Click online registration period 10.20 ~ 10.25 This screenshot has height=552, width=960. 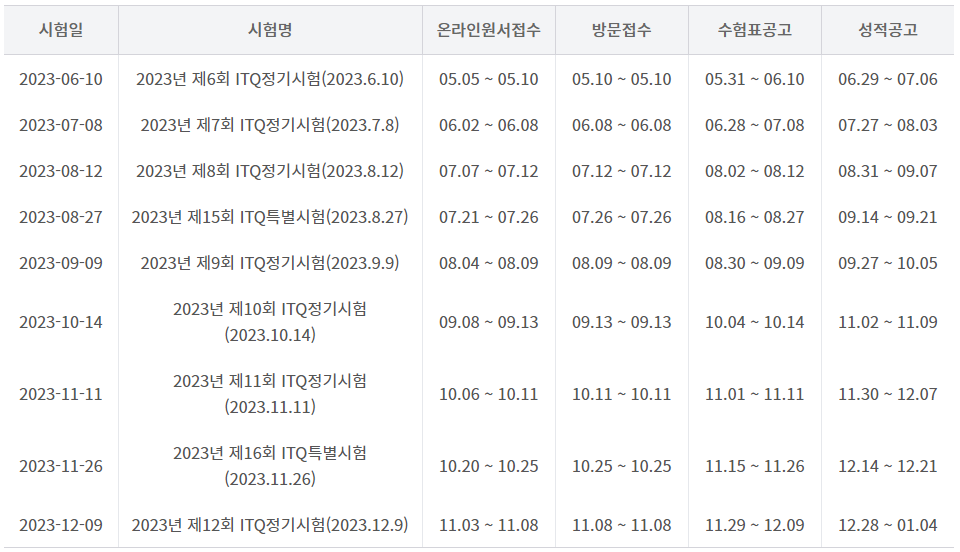point(489,466)
